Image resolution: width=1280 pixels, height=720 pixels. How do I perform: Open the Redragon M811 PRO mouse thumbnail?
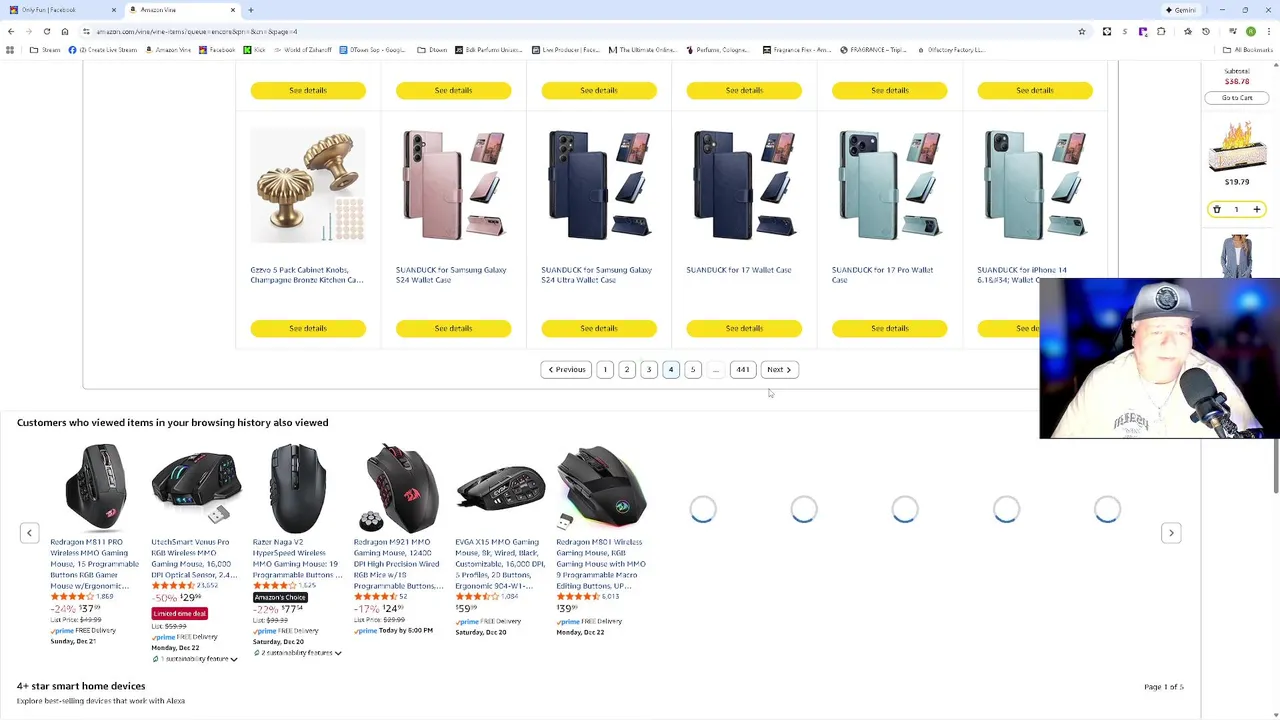tap(95, 488)
